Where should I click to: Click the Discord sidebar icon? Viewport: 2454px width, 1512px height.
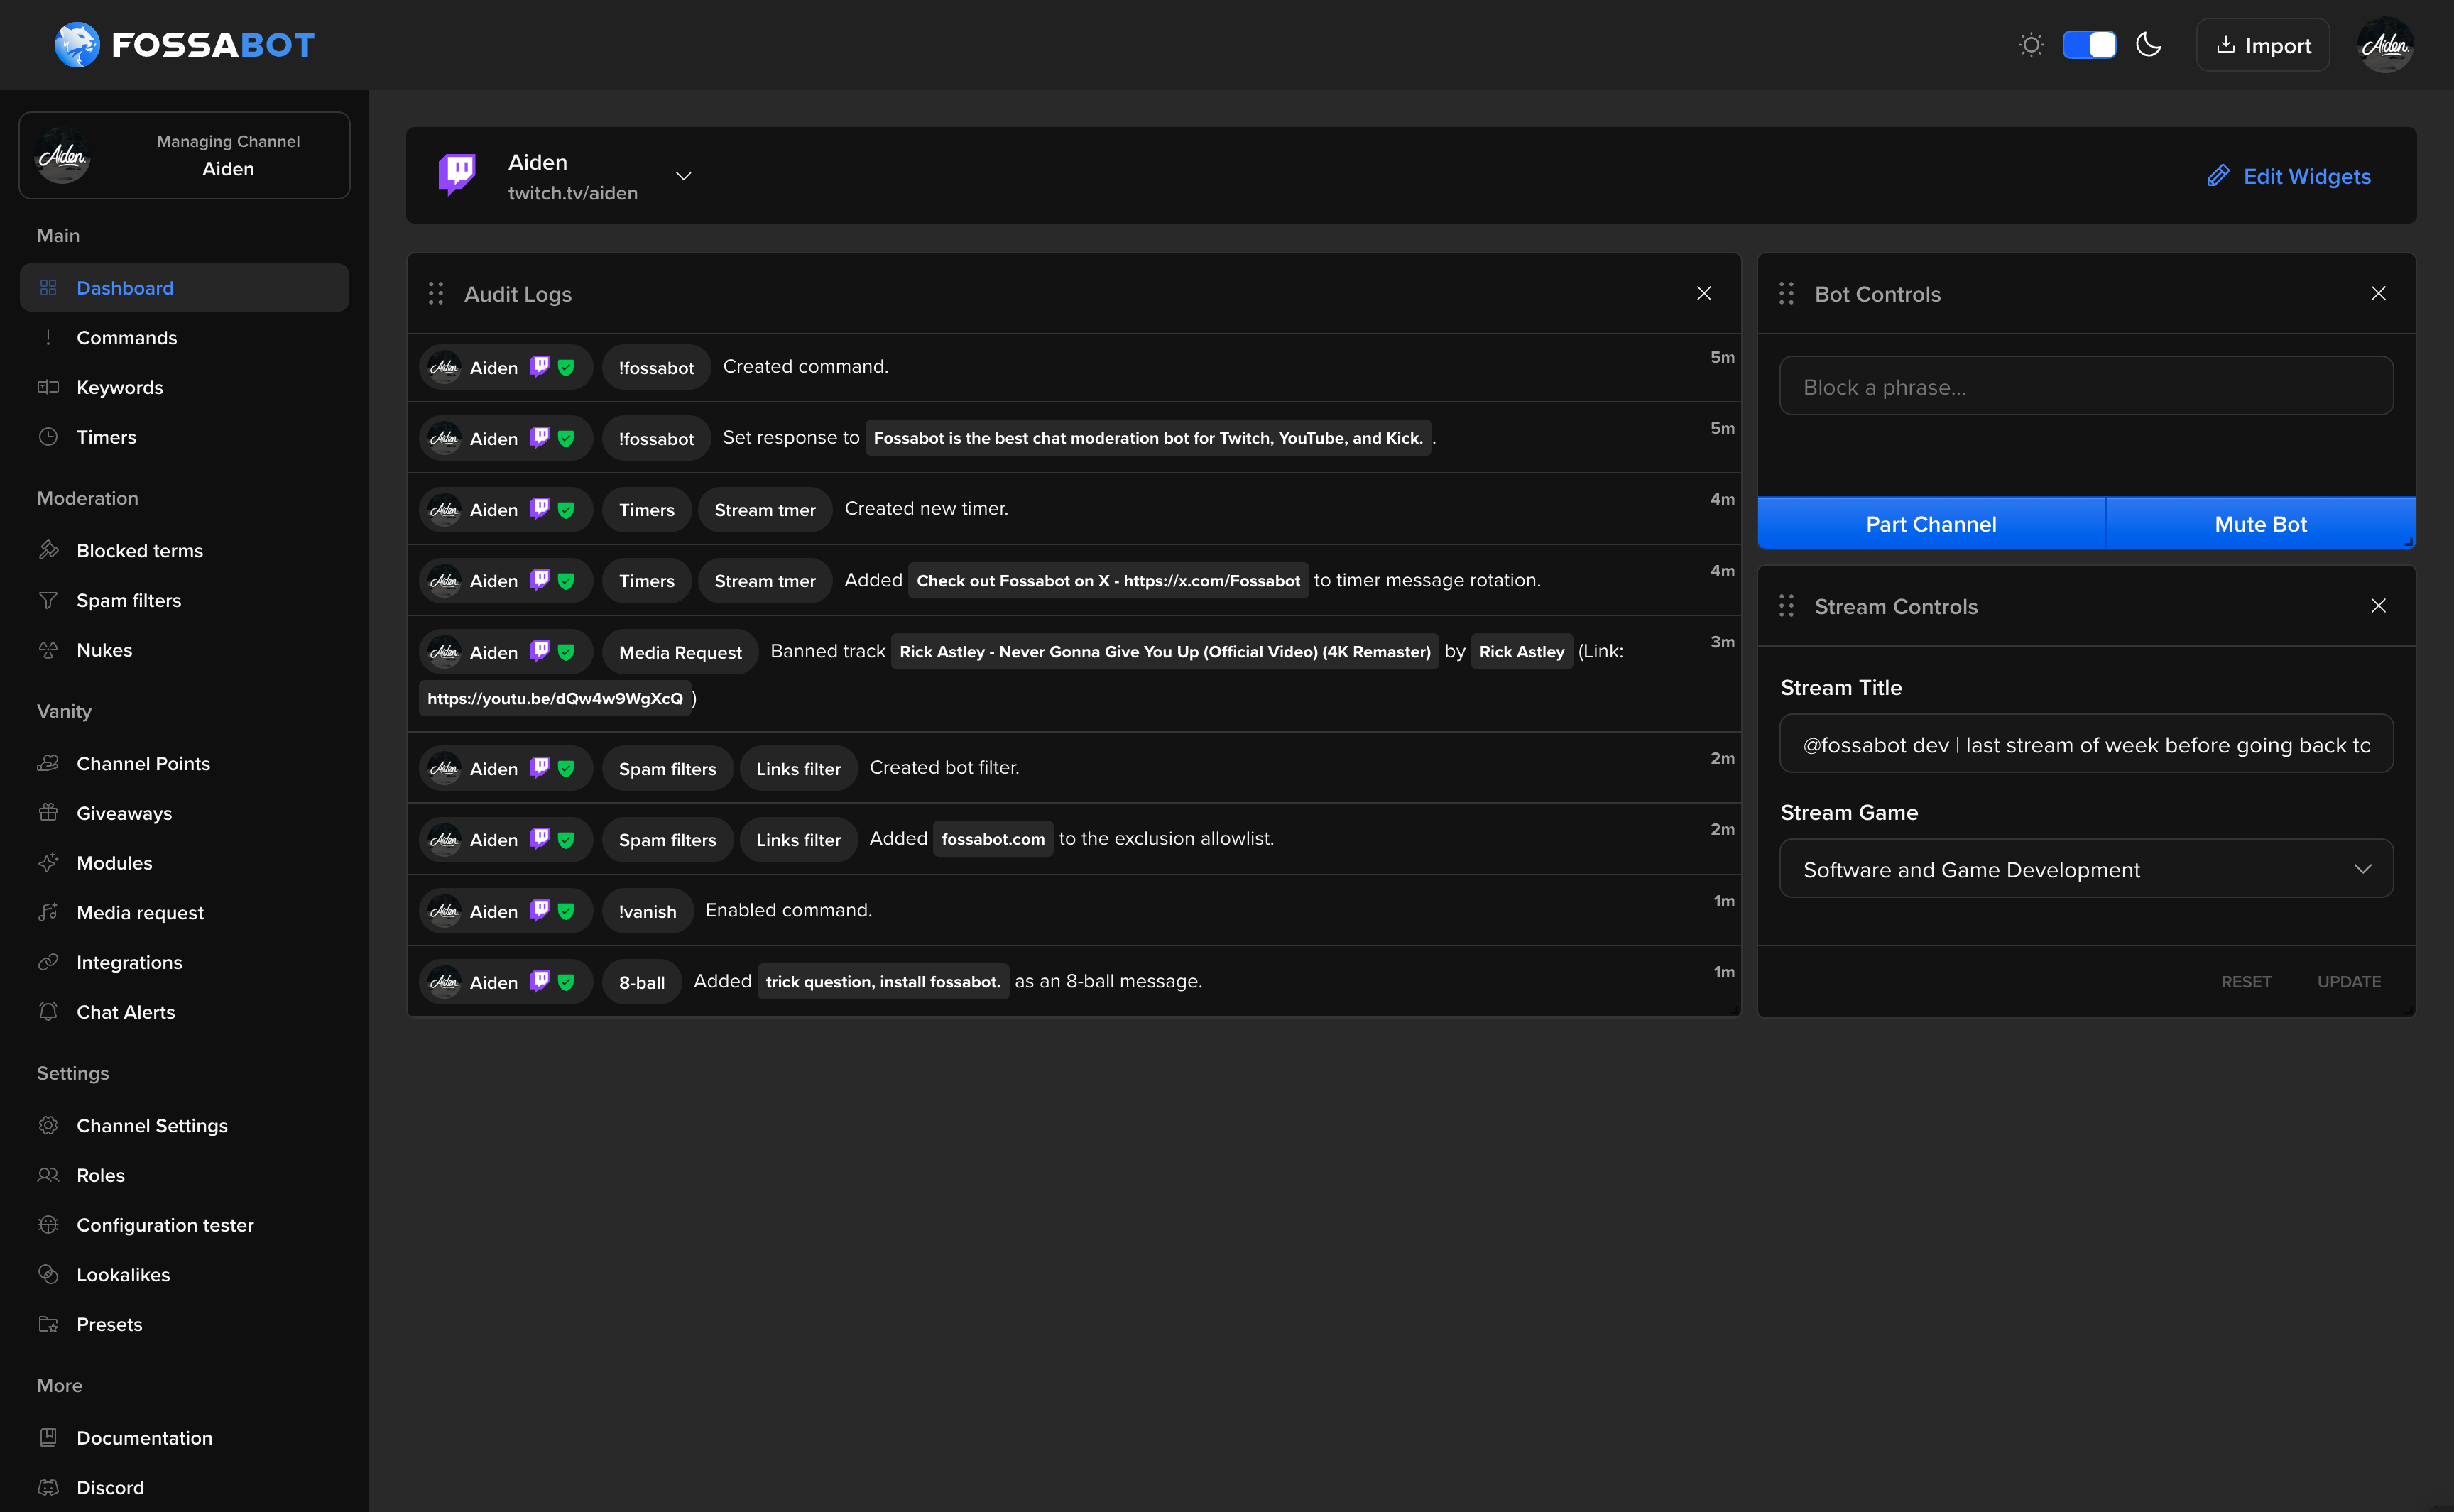pos(48,1487)
